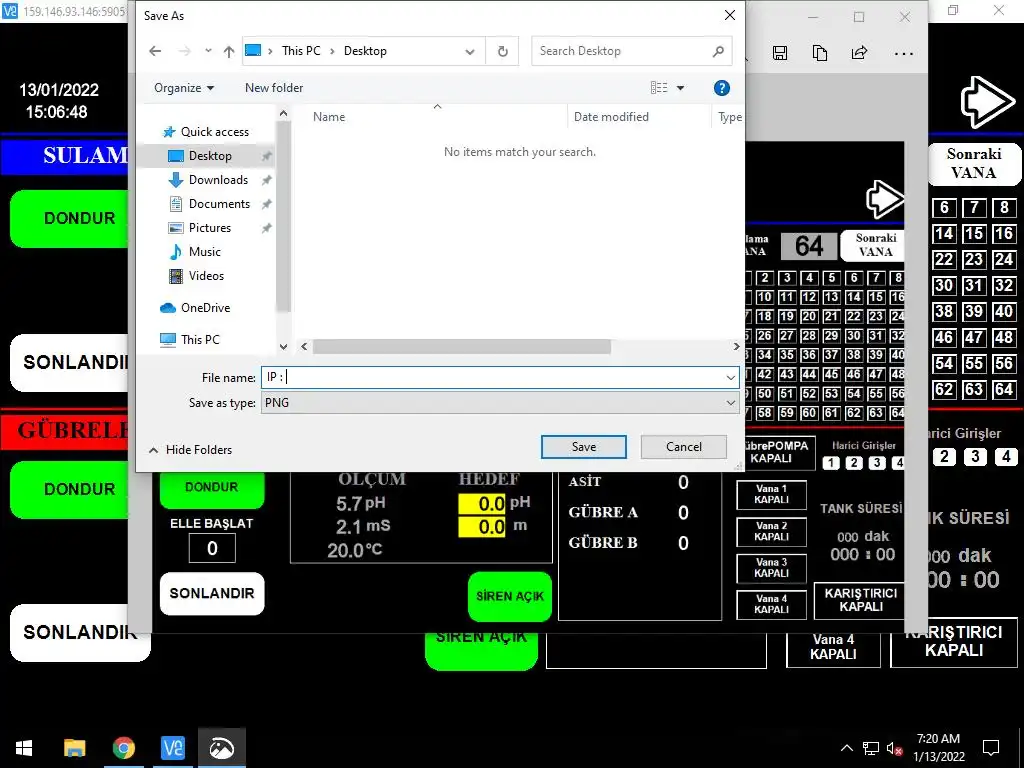Click the search magnifier in Search Desktop
This screenshot has width=1024, height=768.
[x=718, y=51]
